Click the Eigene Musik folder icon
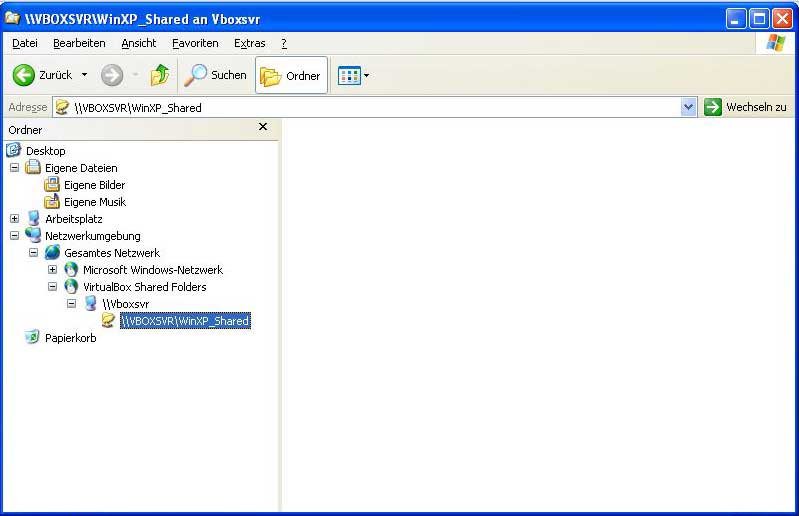The image size is (799, 516). point(52,202)
